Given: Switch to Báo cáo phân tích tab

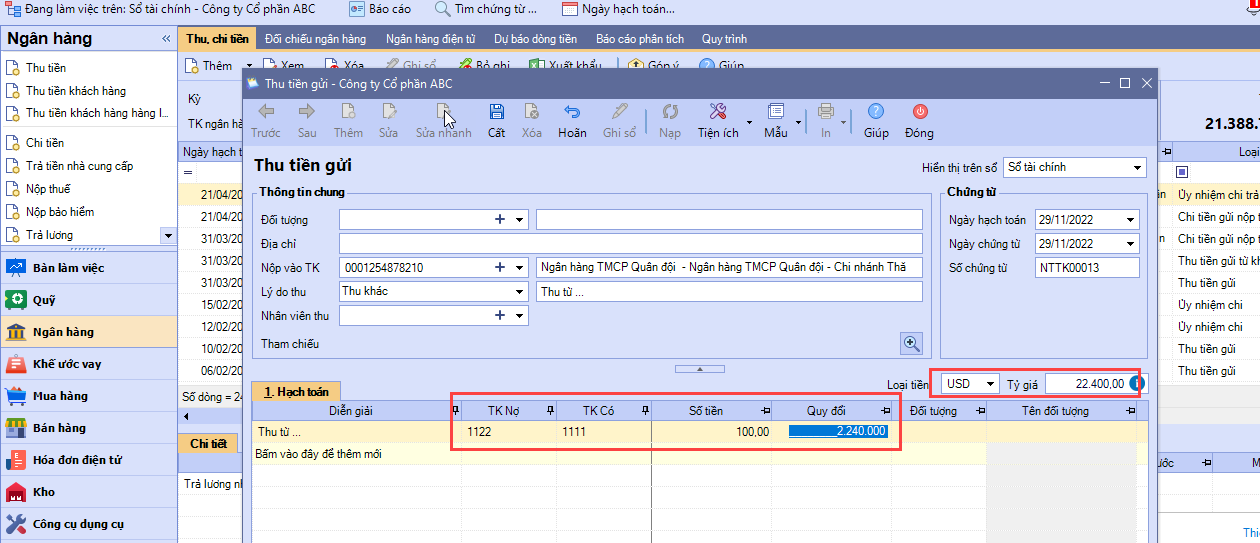Looking at the screenshot, I should tap(640, 39).
